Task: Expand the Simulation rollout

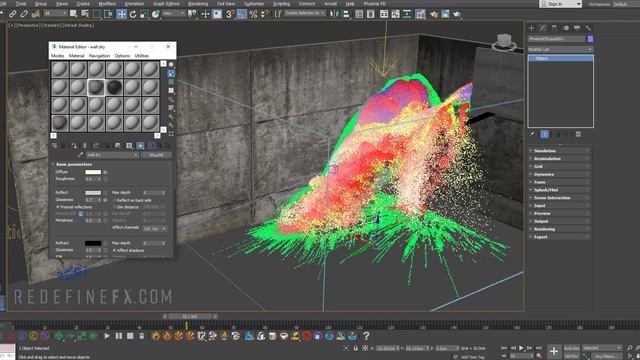Action: click(560, 151)
